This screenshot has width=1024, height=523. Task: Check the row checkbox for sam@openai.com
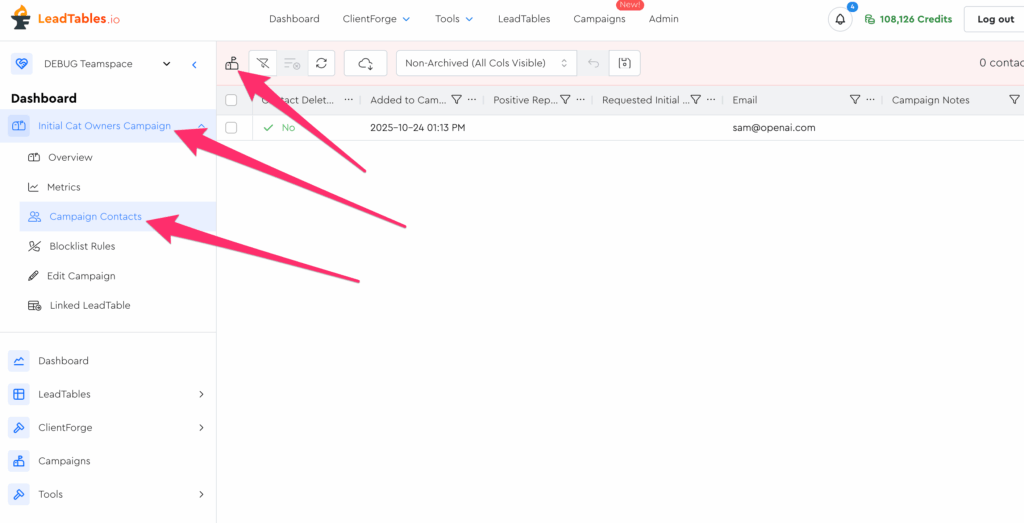(232, 128)
